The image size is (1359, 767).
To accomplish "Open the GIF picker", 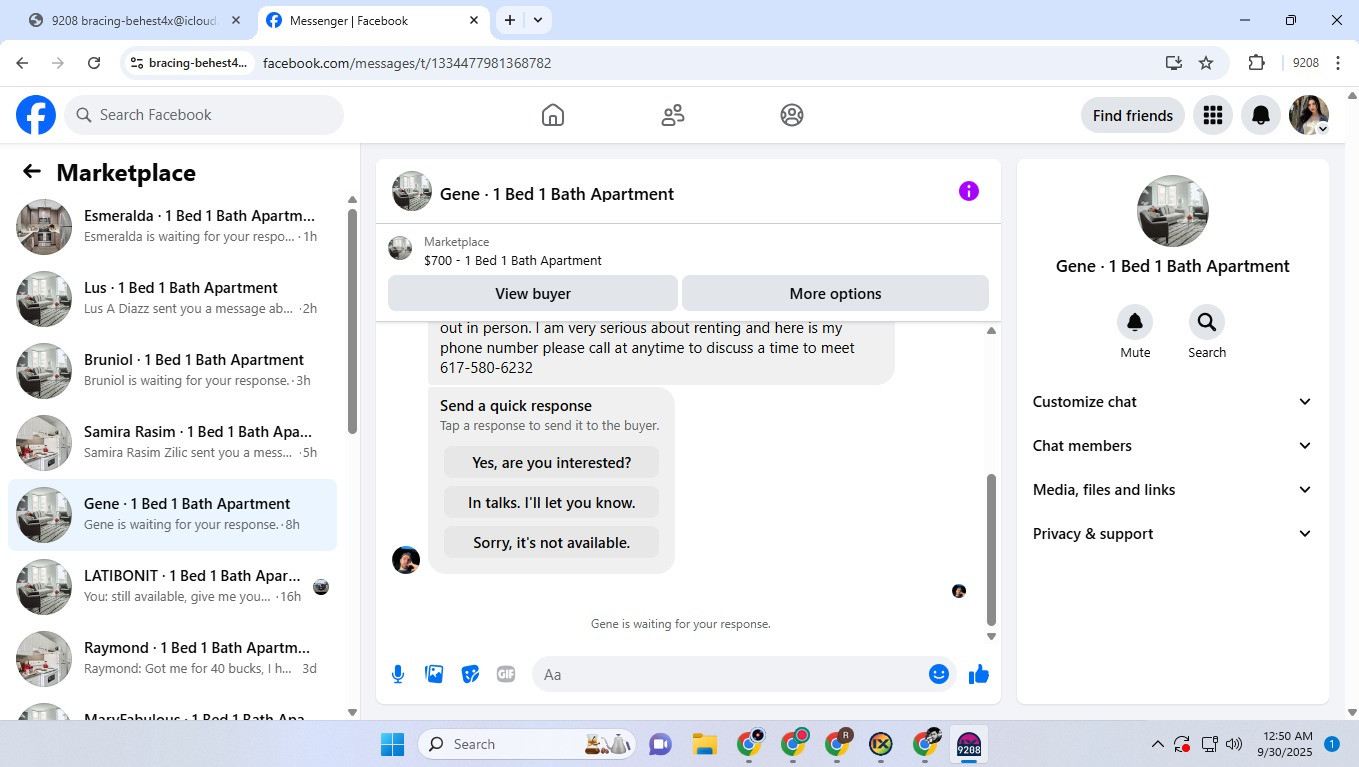I will pos(506,674).
